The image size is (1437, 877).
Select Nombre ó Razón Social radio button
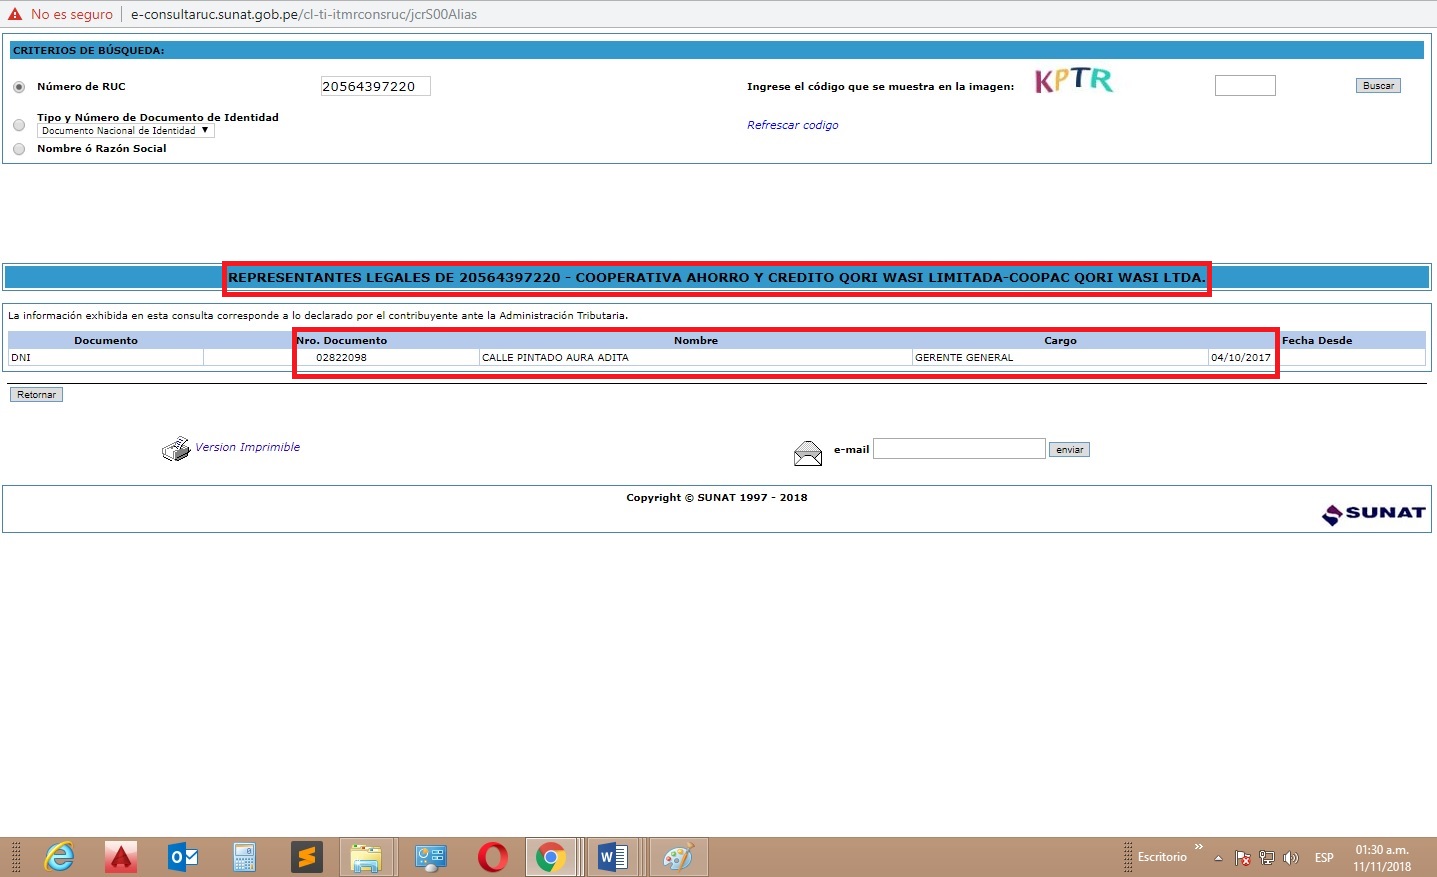tap(19, 149)
